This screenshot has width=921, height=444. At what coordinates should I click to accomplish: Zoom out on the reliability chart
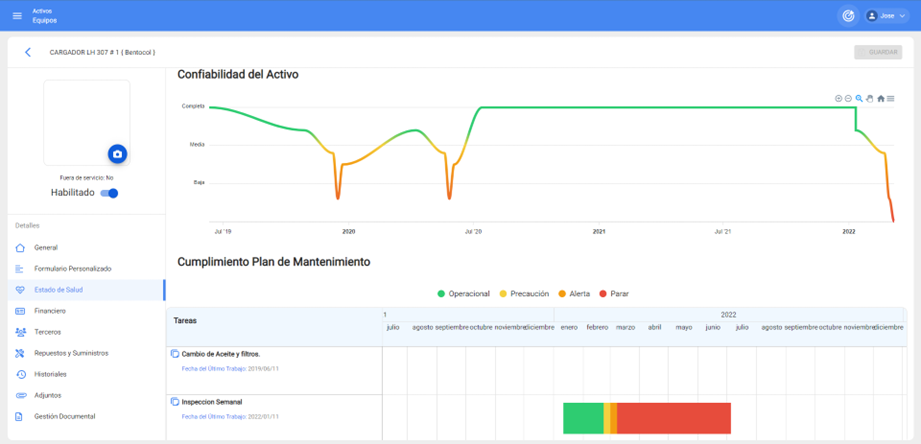pyautogui.click(x=848, y=98)
